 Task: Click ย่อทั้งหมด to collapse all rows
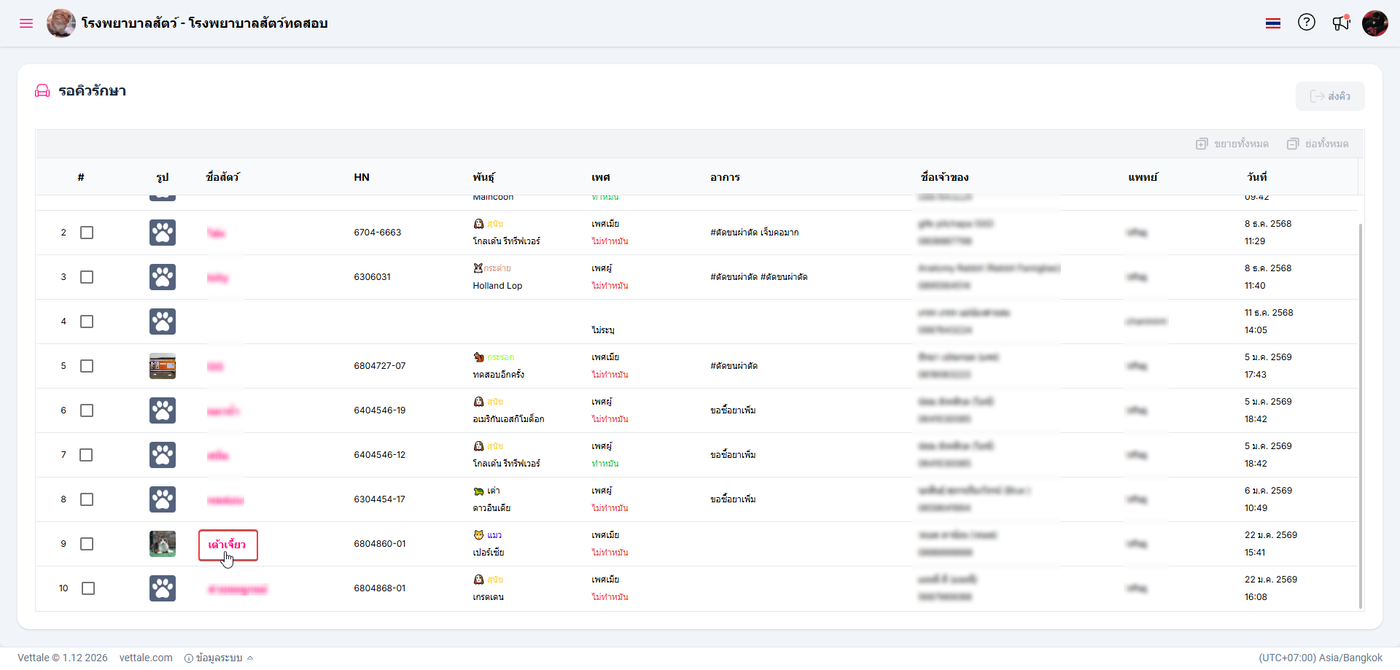point(1318,144)
